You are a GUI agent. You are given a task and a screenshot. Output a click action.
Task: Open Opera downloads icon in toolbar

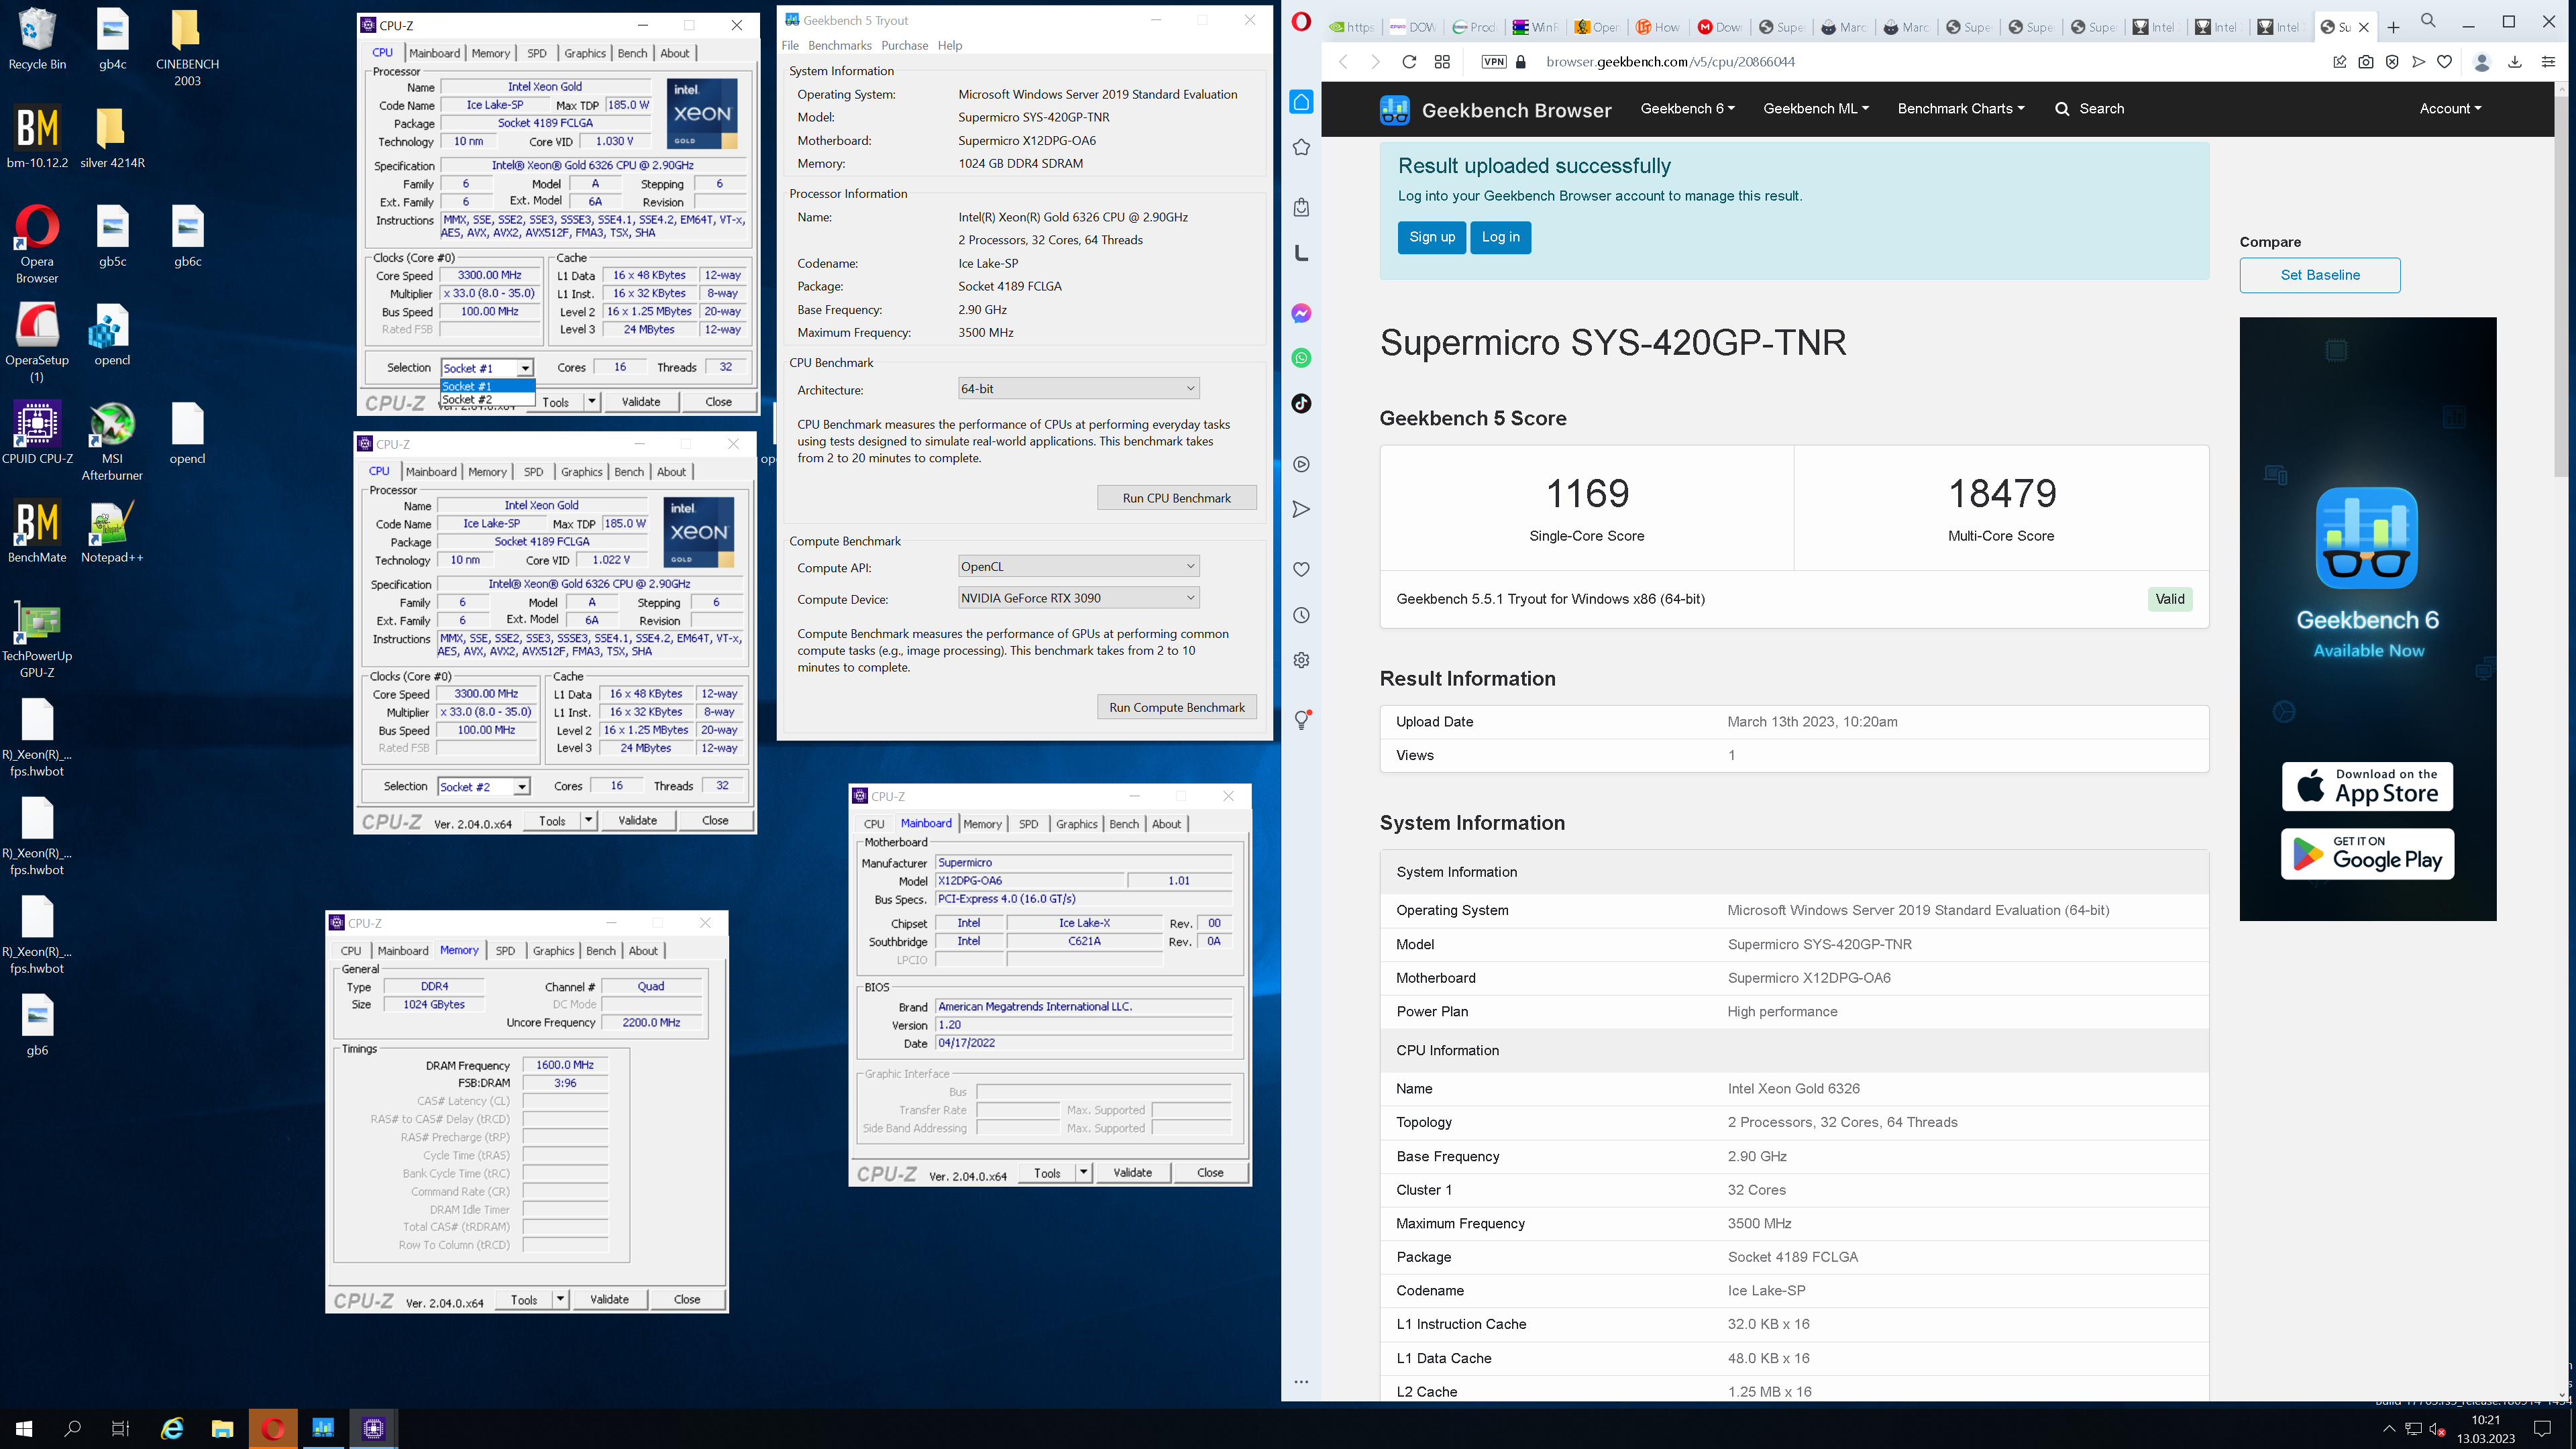2514,62
